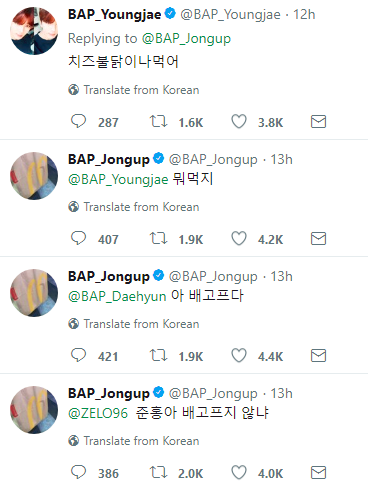Image resolution: width=368 pixels, height=485 pixels.
Task: Translate the @ZELO96 tweet from Korean
Action: [x=134, y=441]
